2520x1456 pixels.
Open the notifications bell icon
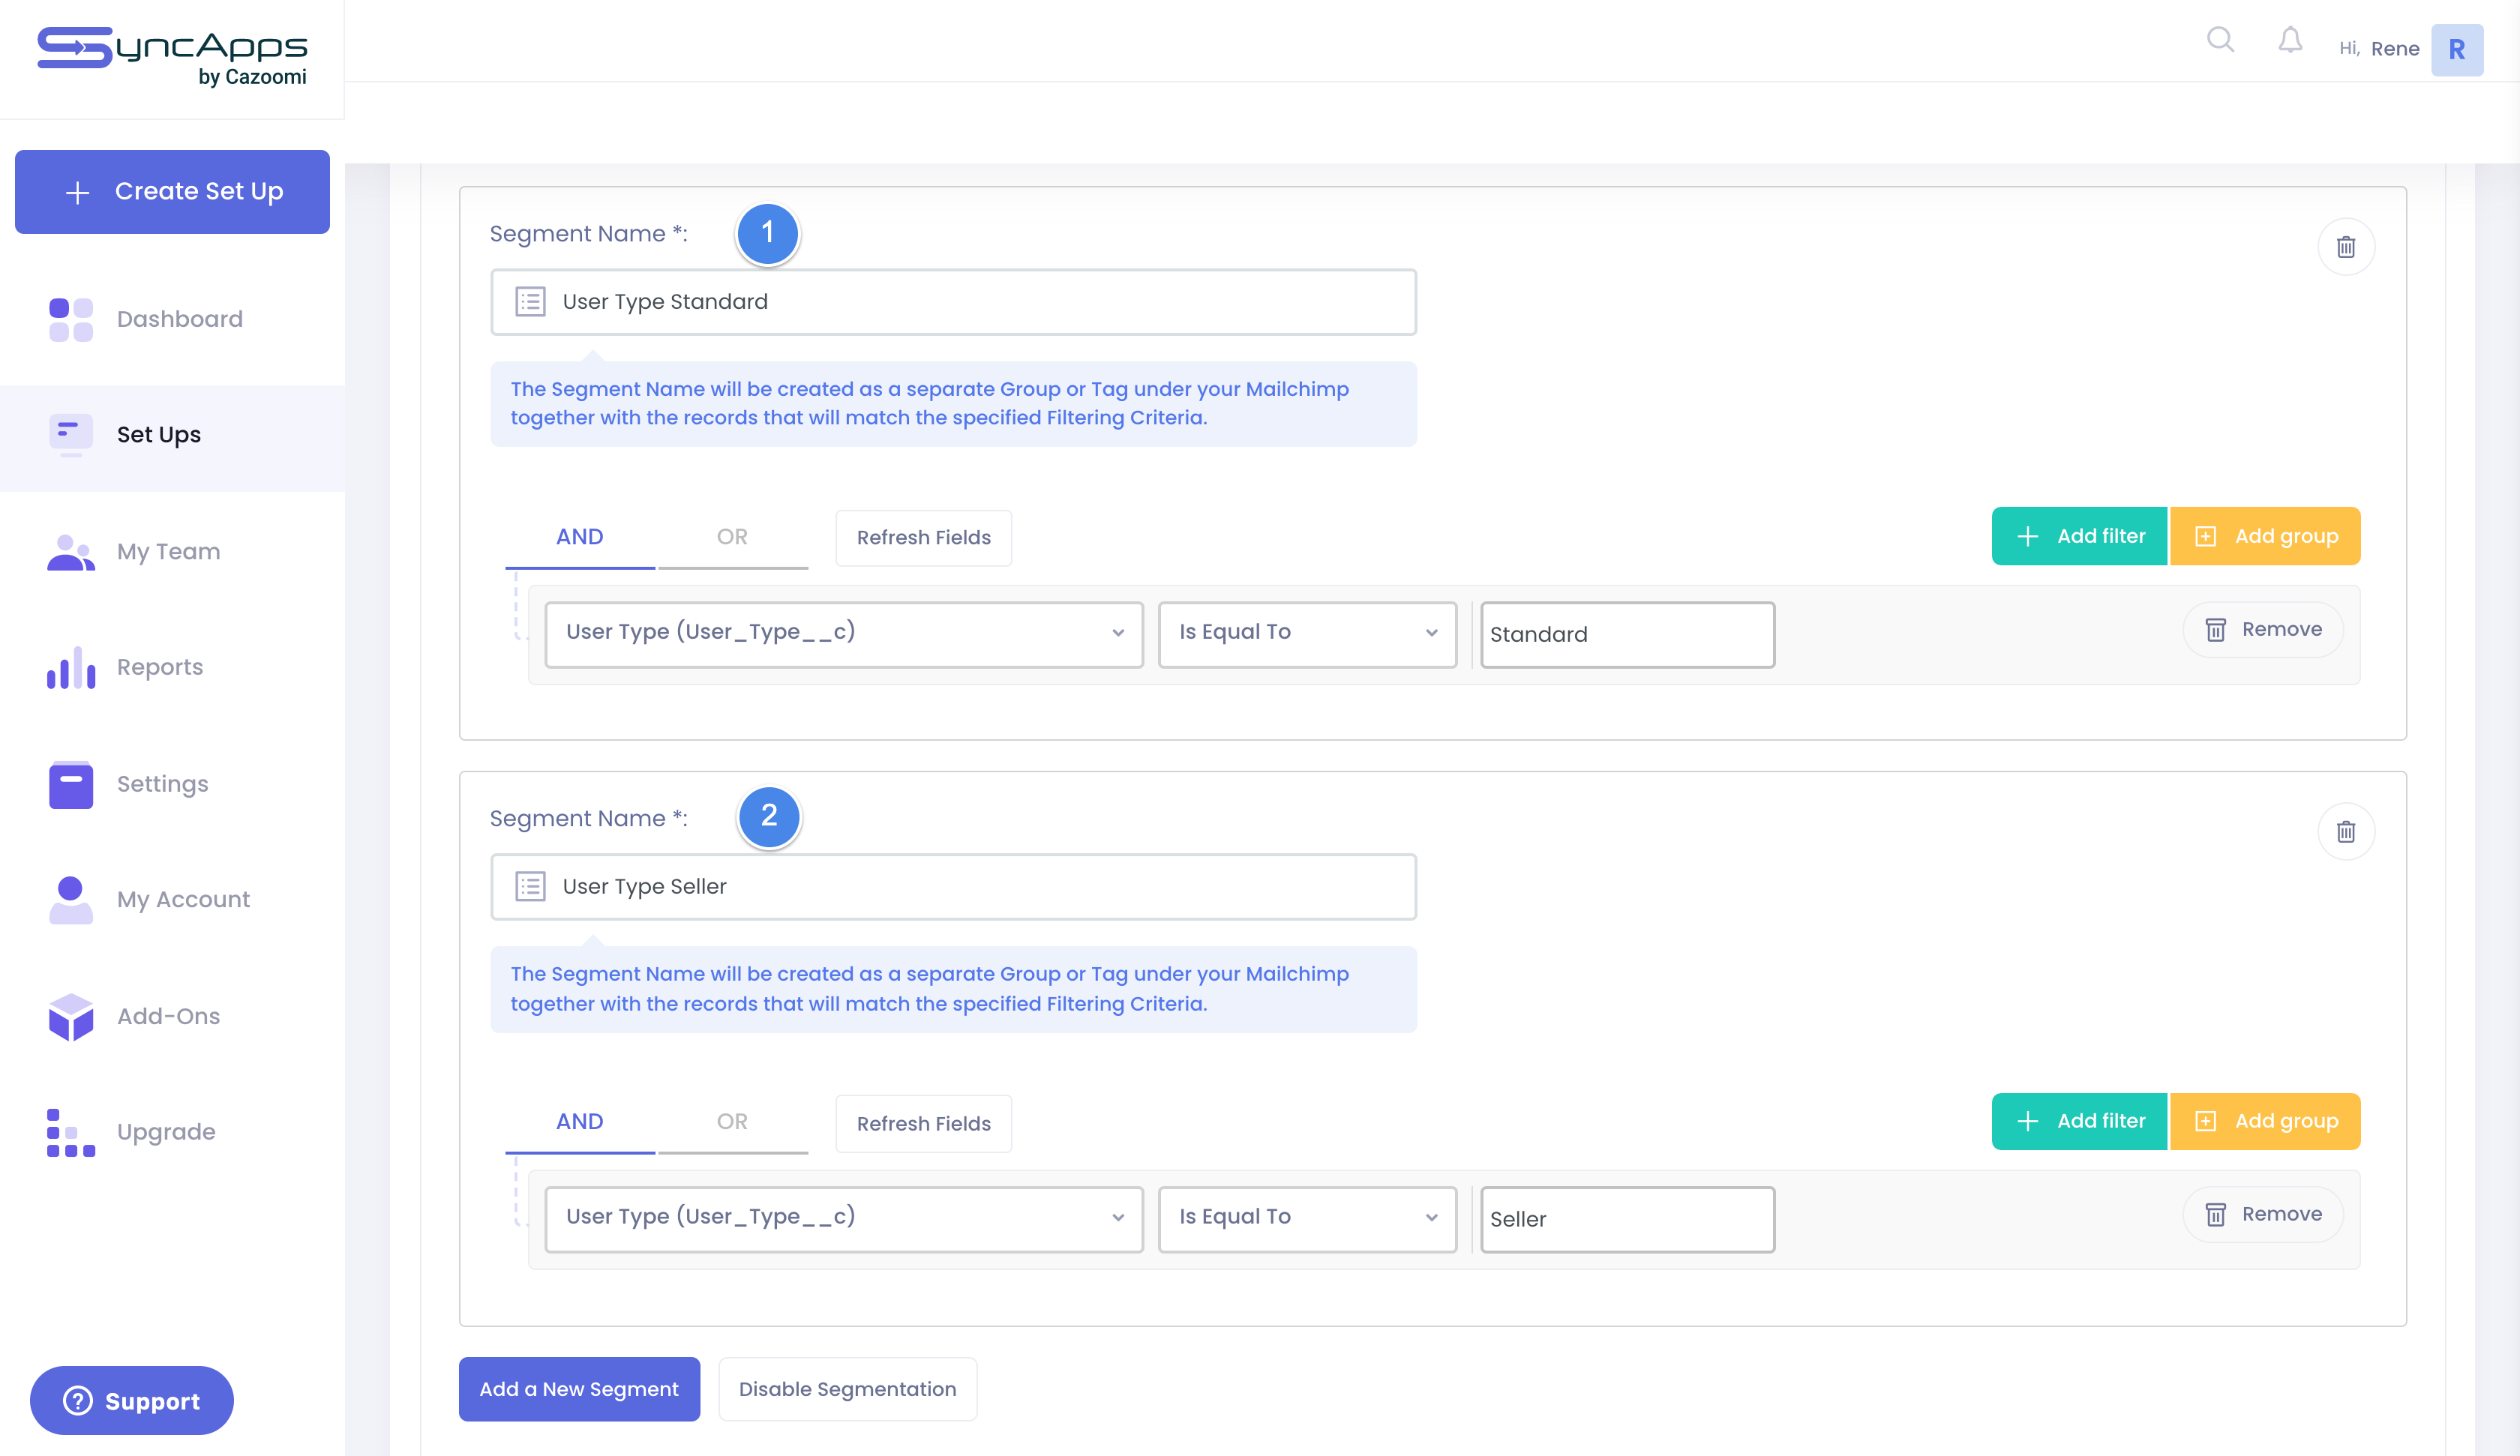tap(2290, 40)
